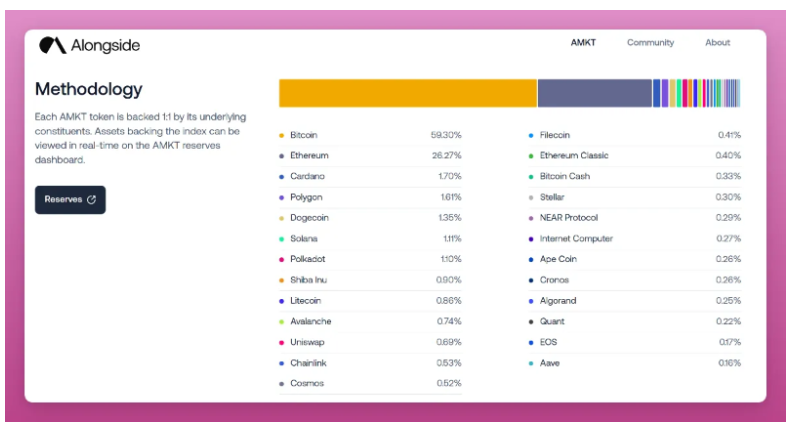Click Quant's 0.22% value
Screen dimensions: 790x428
728,321
